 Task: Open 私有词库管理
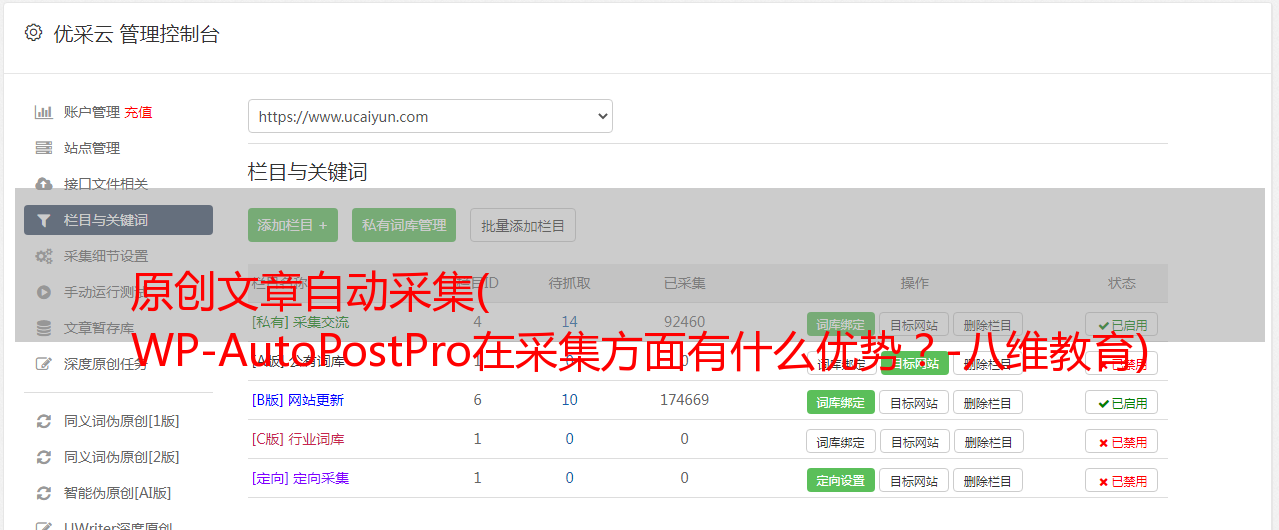404,225
